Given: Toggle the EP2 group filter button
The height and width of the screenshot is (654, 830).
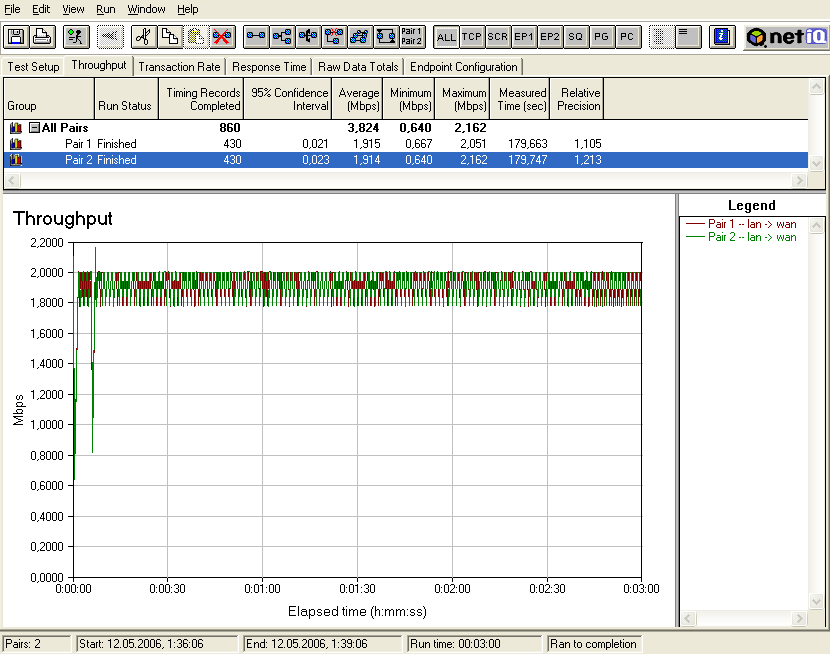Looking at the screenshot, I should (x=549, y=37).
